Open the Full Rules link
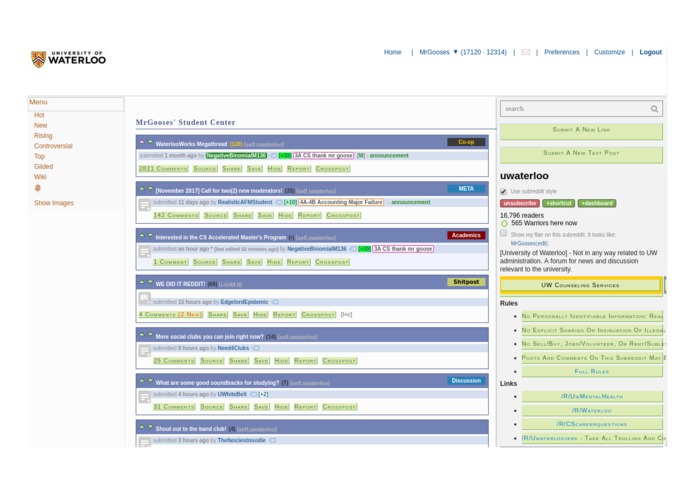 (592, 371)
